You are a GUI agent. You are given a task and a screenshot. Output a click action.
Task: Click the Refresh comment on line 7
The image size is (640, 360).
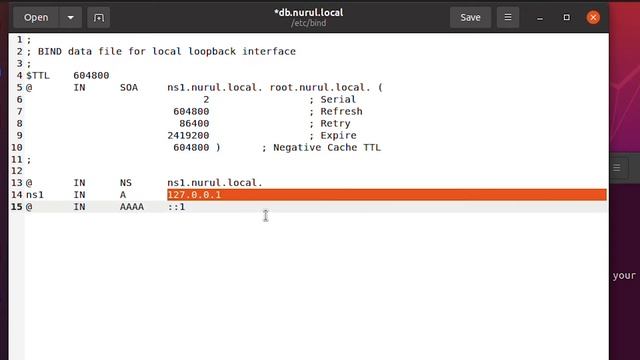[x=336, y=111]
